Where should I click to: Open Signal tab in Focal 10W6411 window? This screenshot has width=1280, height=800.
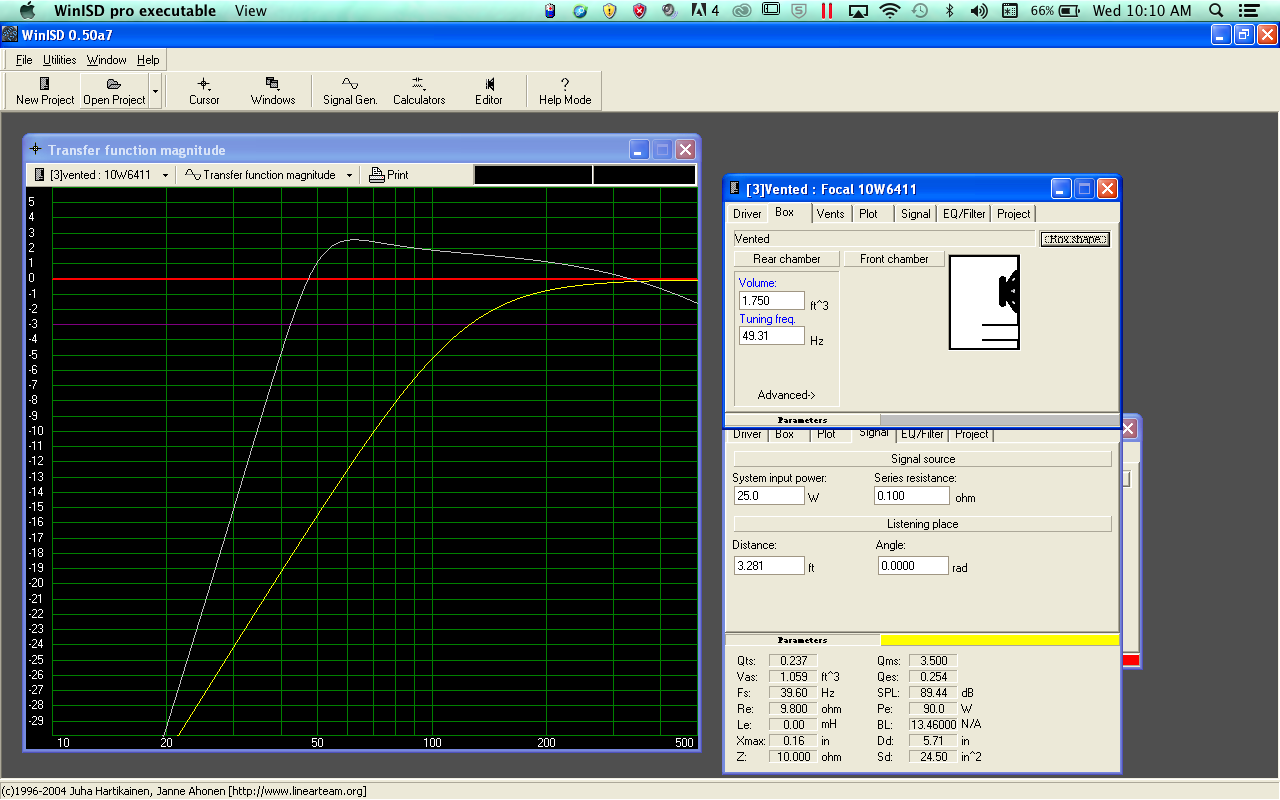pos(915,214)
